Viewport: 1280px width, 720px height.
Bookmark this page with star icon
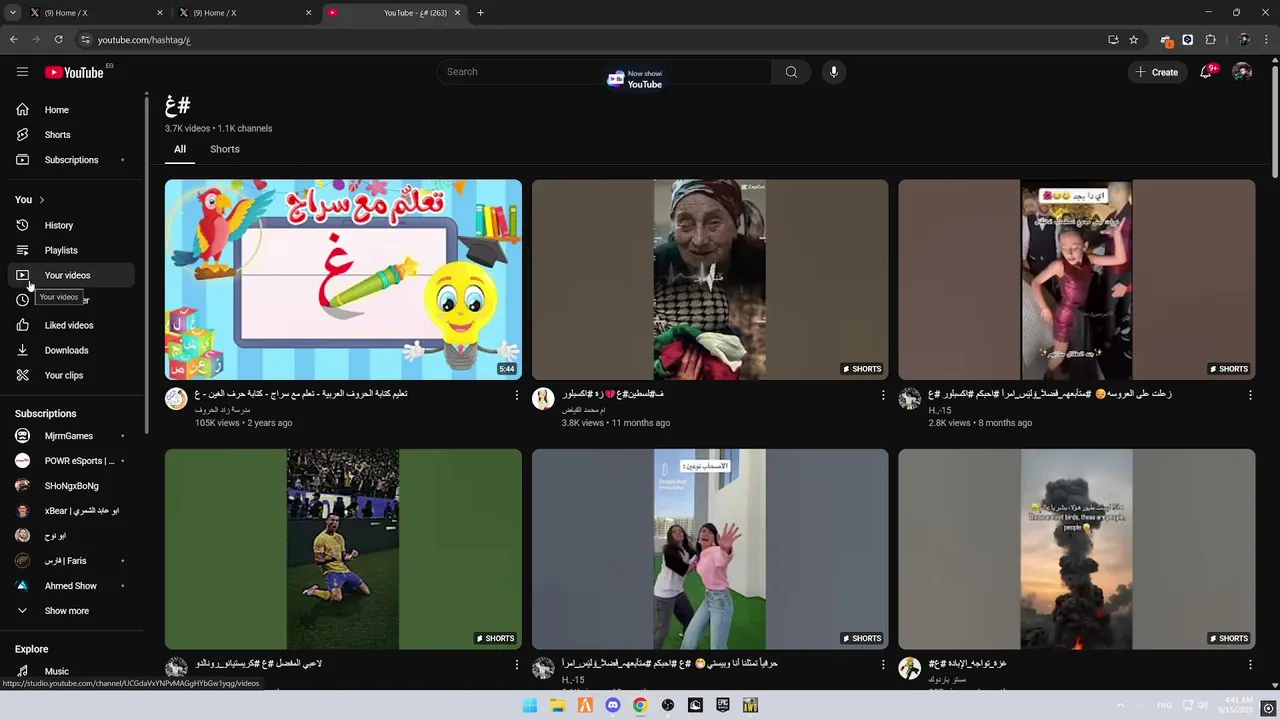(x=1133, y=40)
